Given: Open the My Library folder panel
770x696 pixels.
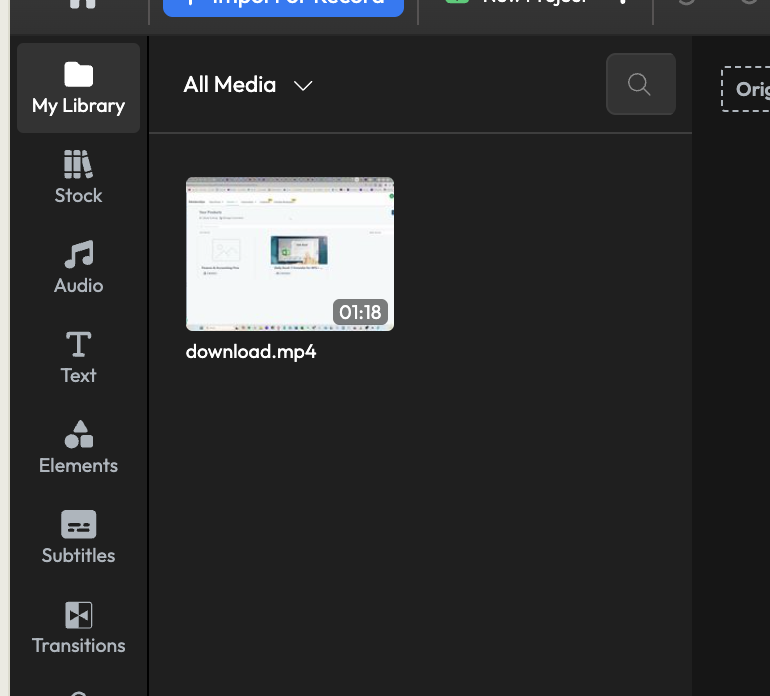Looking at the screenshot, I should tap(78, 89).
